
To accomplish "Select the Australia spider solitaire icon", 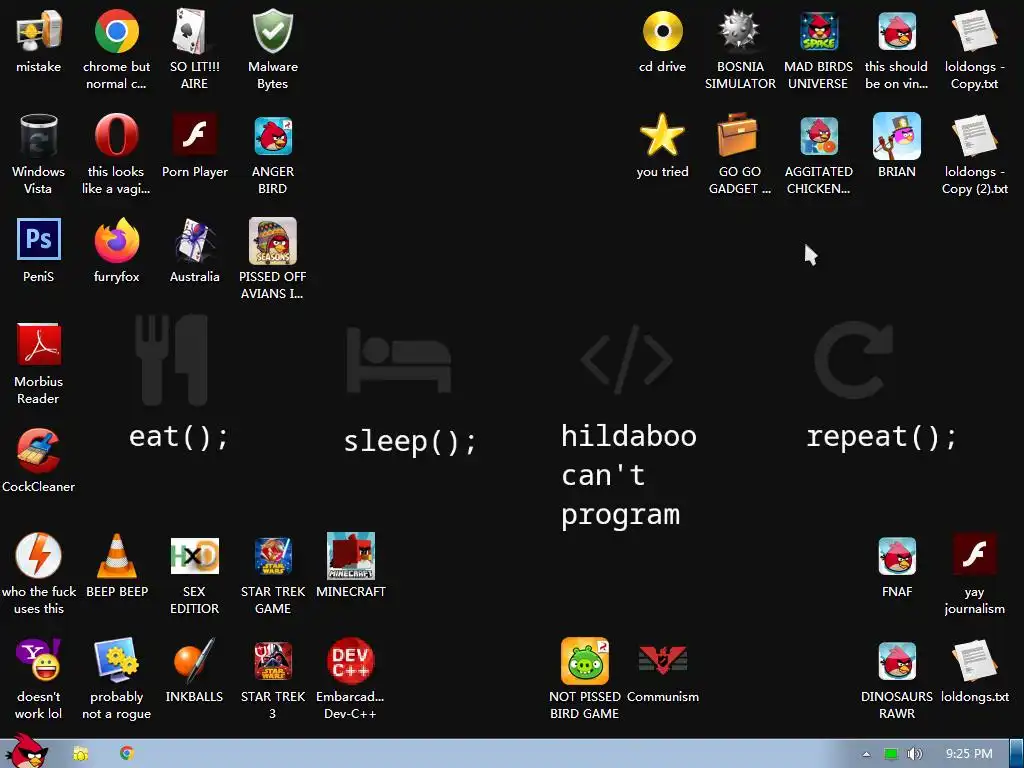I will click(194, 240).
